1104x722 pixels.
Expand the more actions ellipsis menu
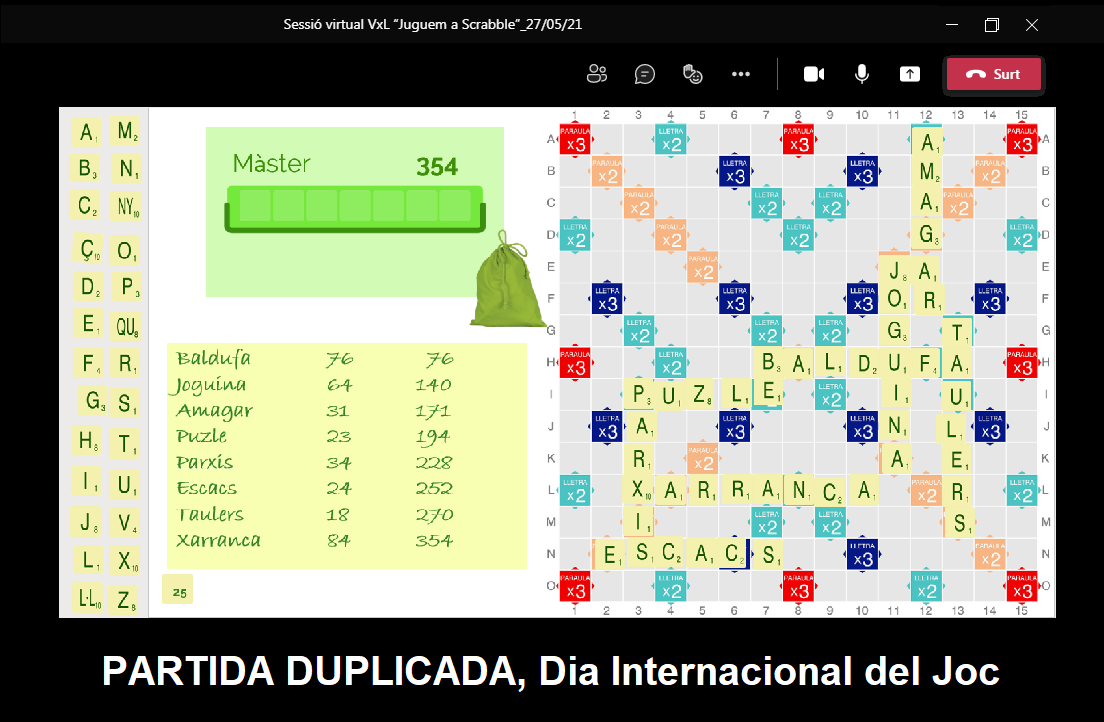[x=740, y=74]
